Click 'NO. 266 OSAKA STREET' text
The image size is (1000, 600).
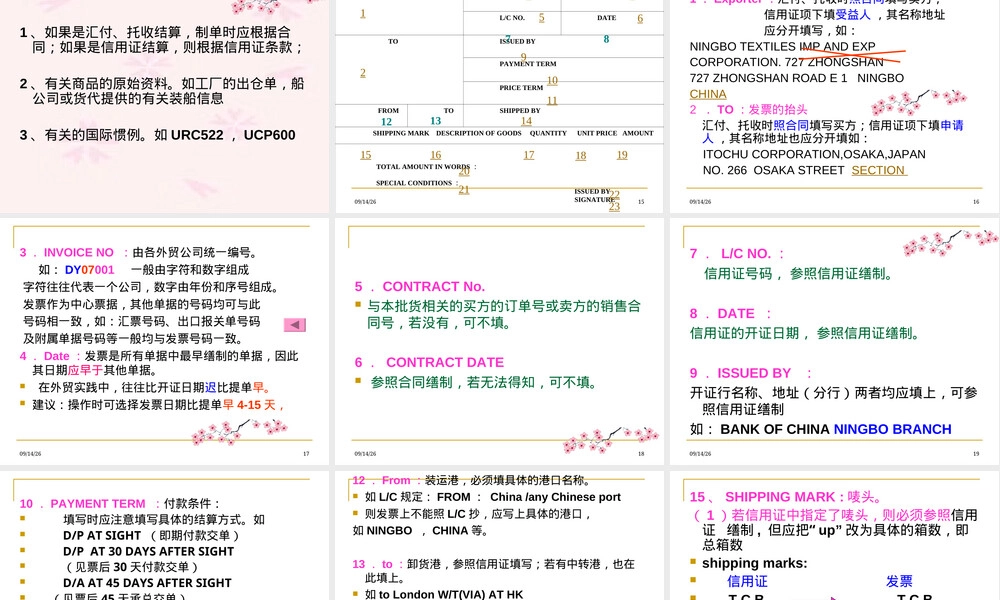[x=774, y=170]
